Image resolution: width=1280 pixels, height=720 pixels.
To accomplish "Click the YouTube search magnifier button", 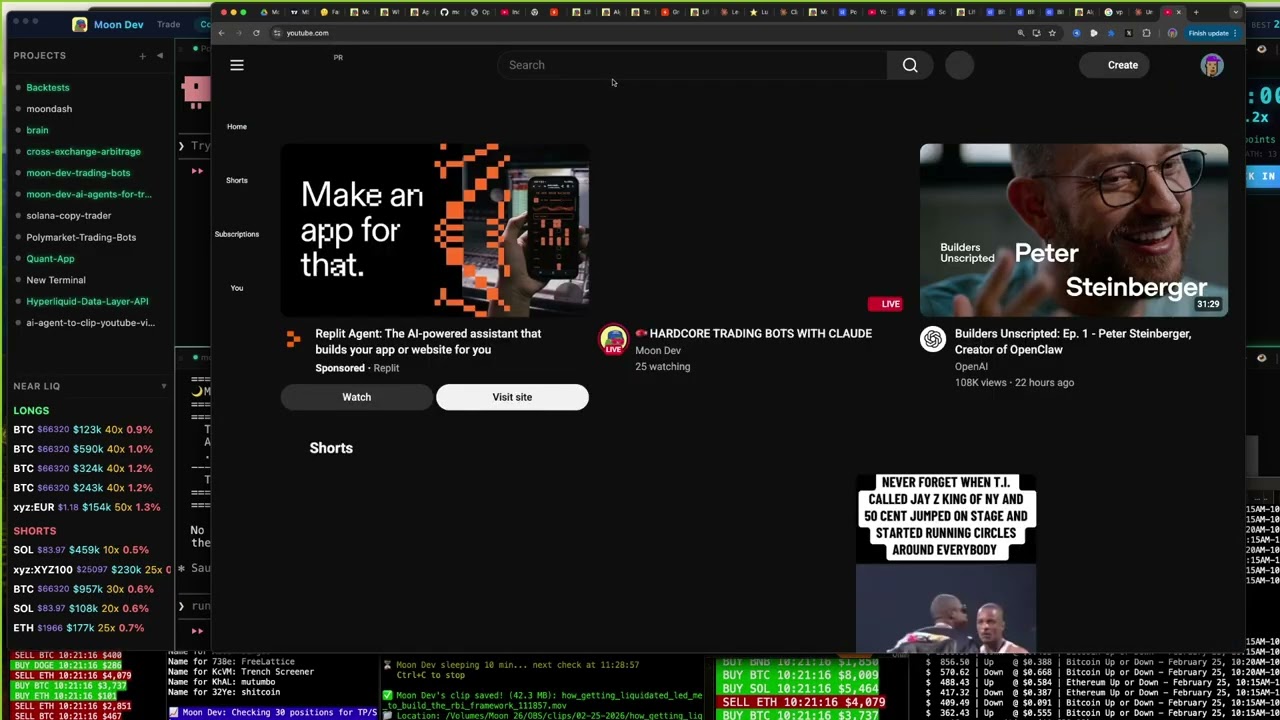I will 910,65.
